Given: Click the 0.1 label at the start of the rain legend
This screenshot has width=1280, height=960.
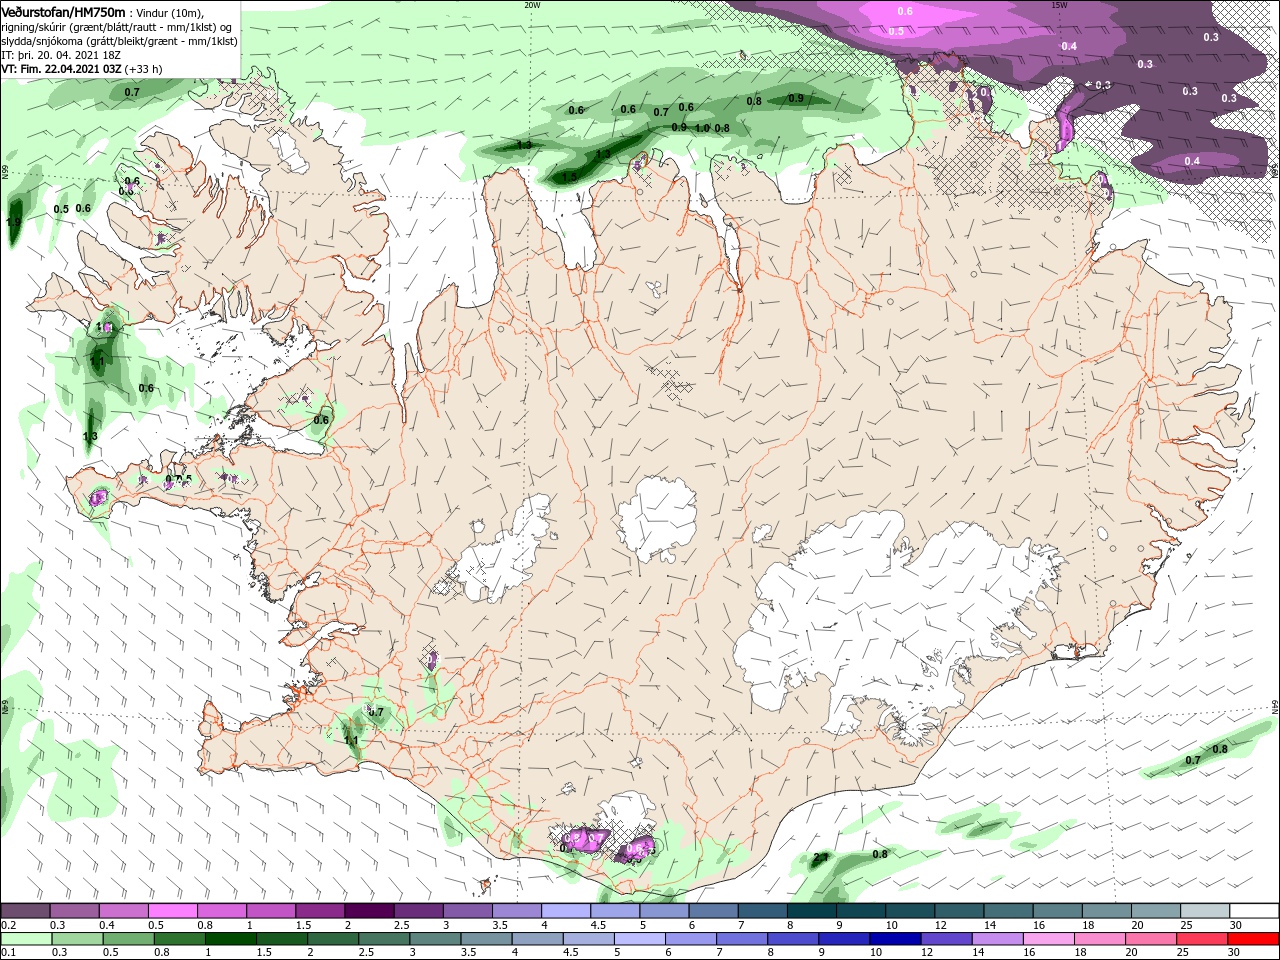Looking at the screenshot, I should pos(8,953).
